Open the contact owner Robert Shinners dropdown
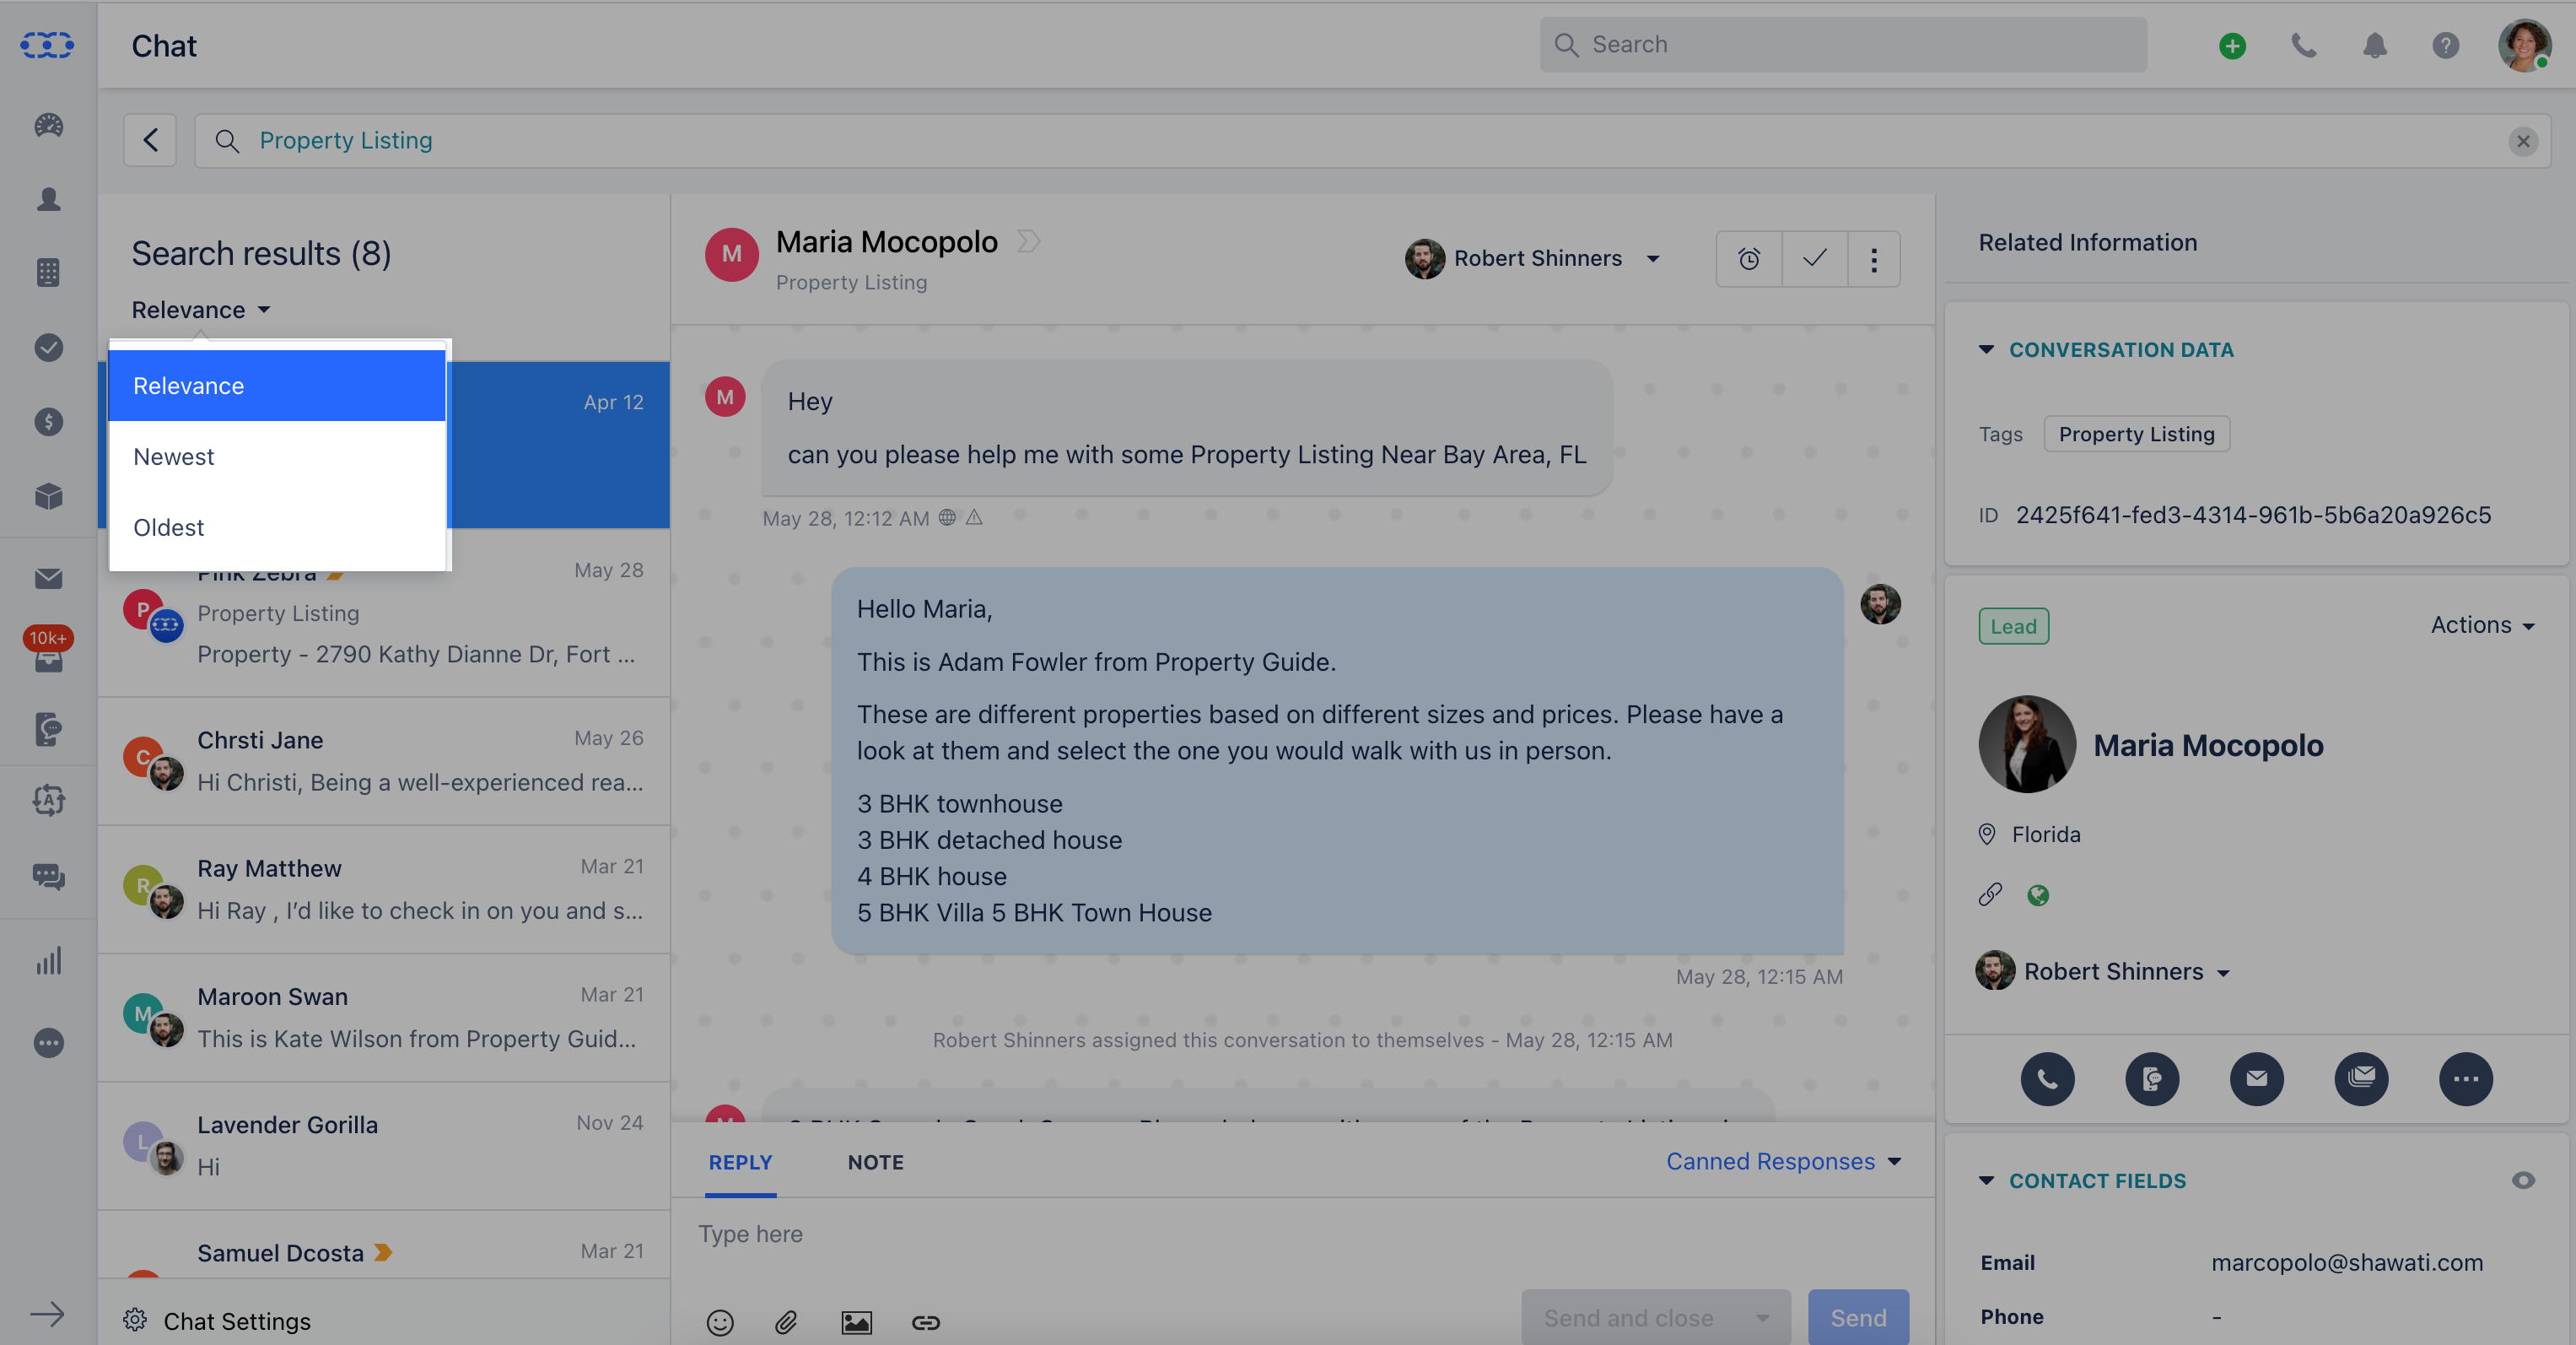The width and height of the screenshot is (2576, 1345). [2104, 971]
